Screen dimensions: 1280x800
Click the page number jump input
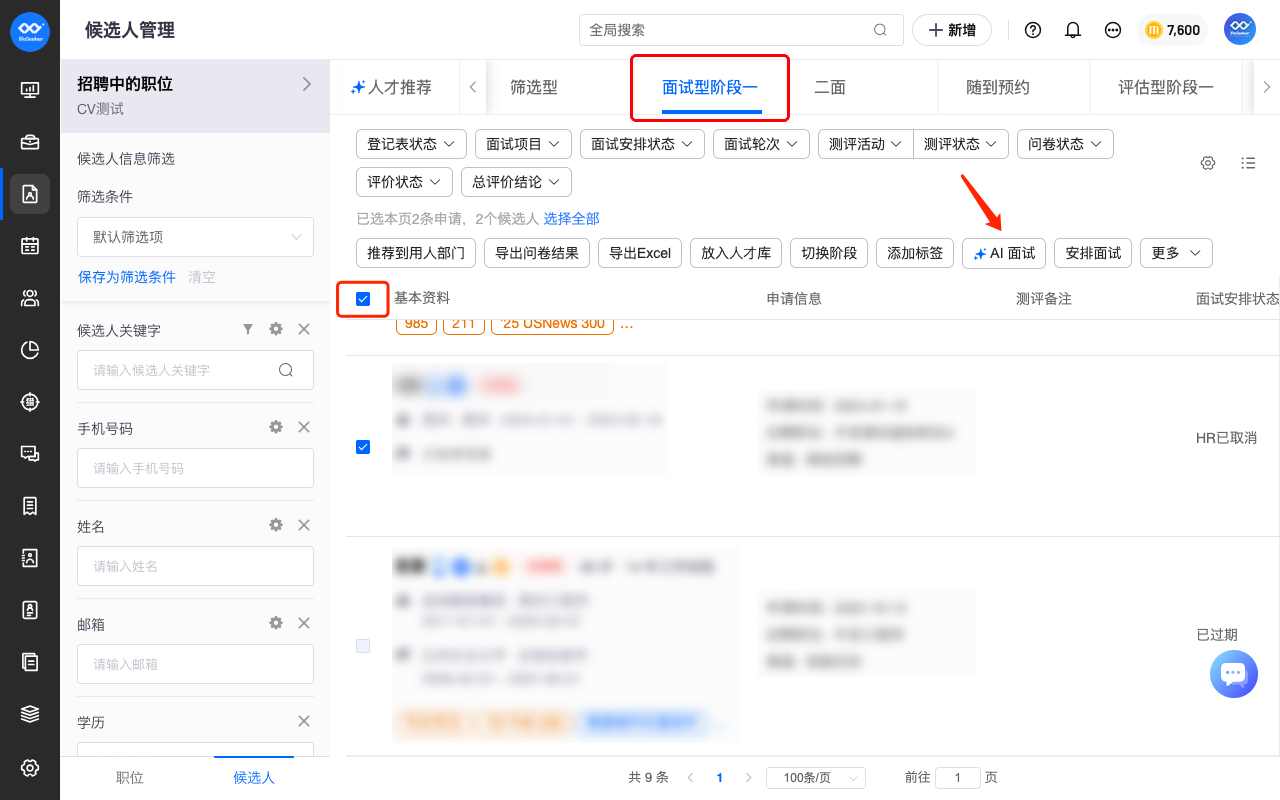pos(959,778)
